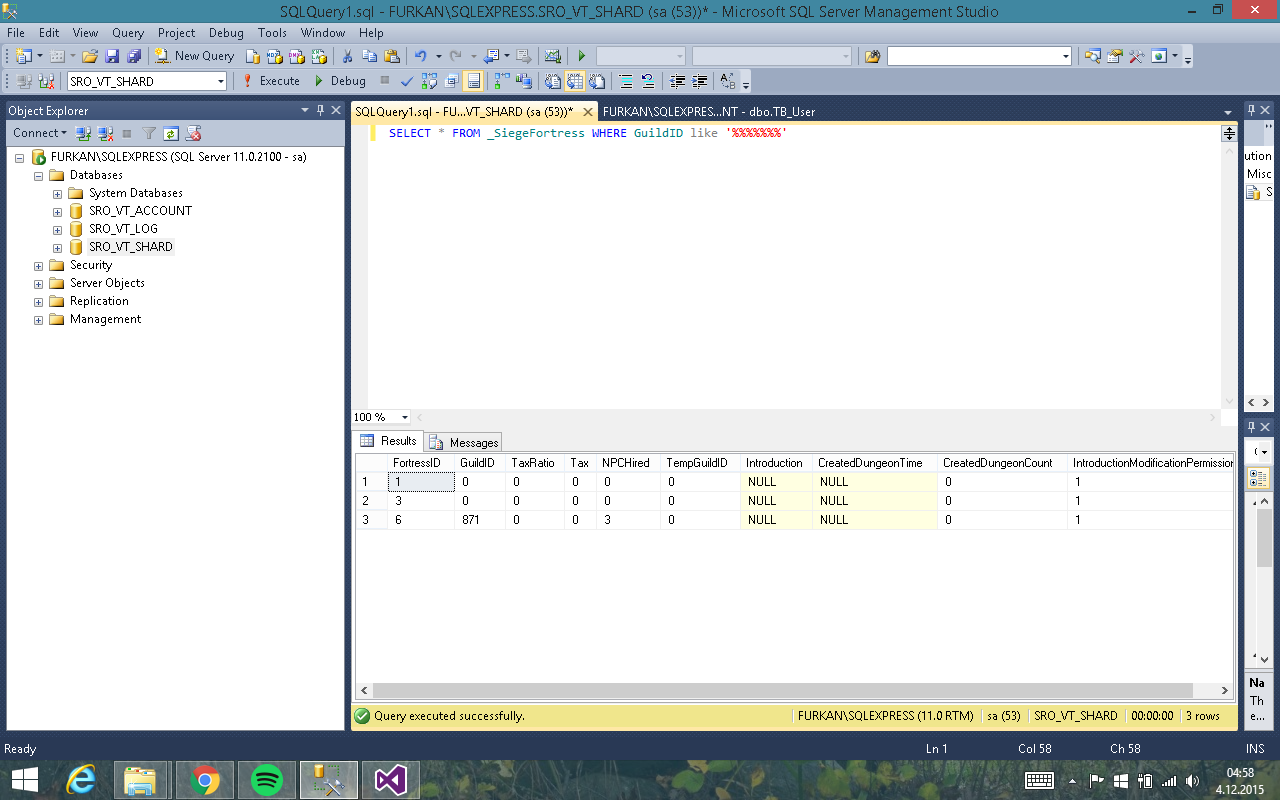The image size is (1280, 800).
Task: Toggle Results to Grid icon
Action: tap(576, 81)
